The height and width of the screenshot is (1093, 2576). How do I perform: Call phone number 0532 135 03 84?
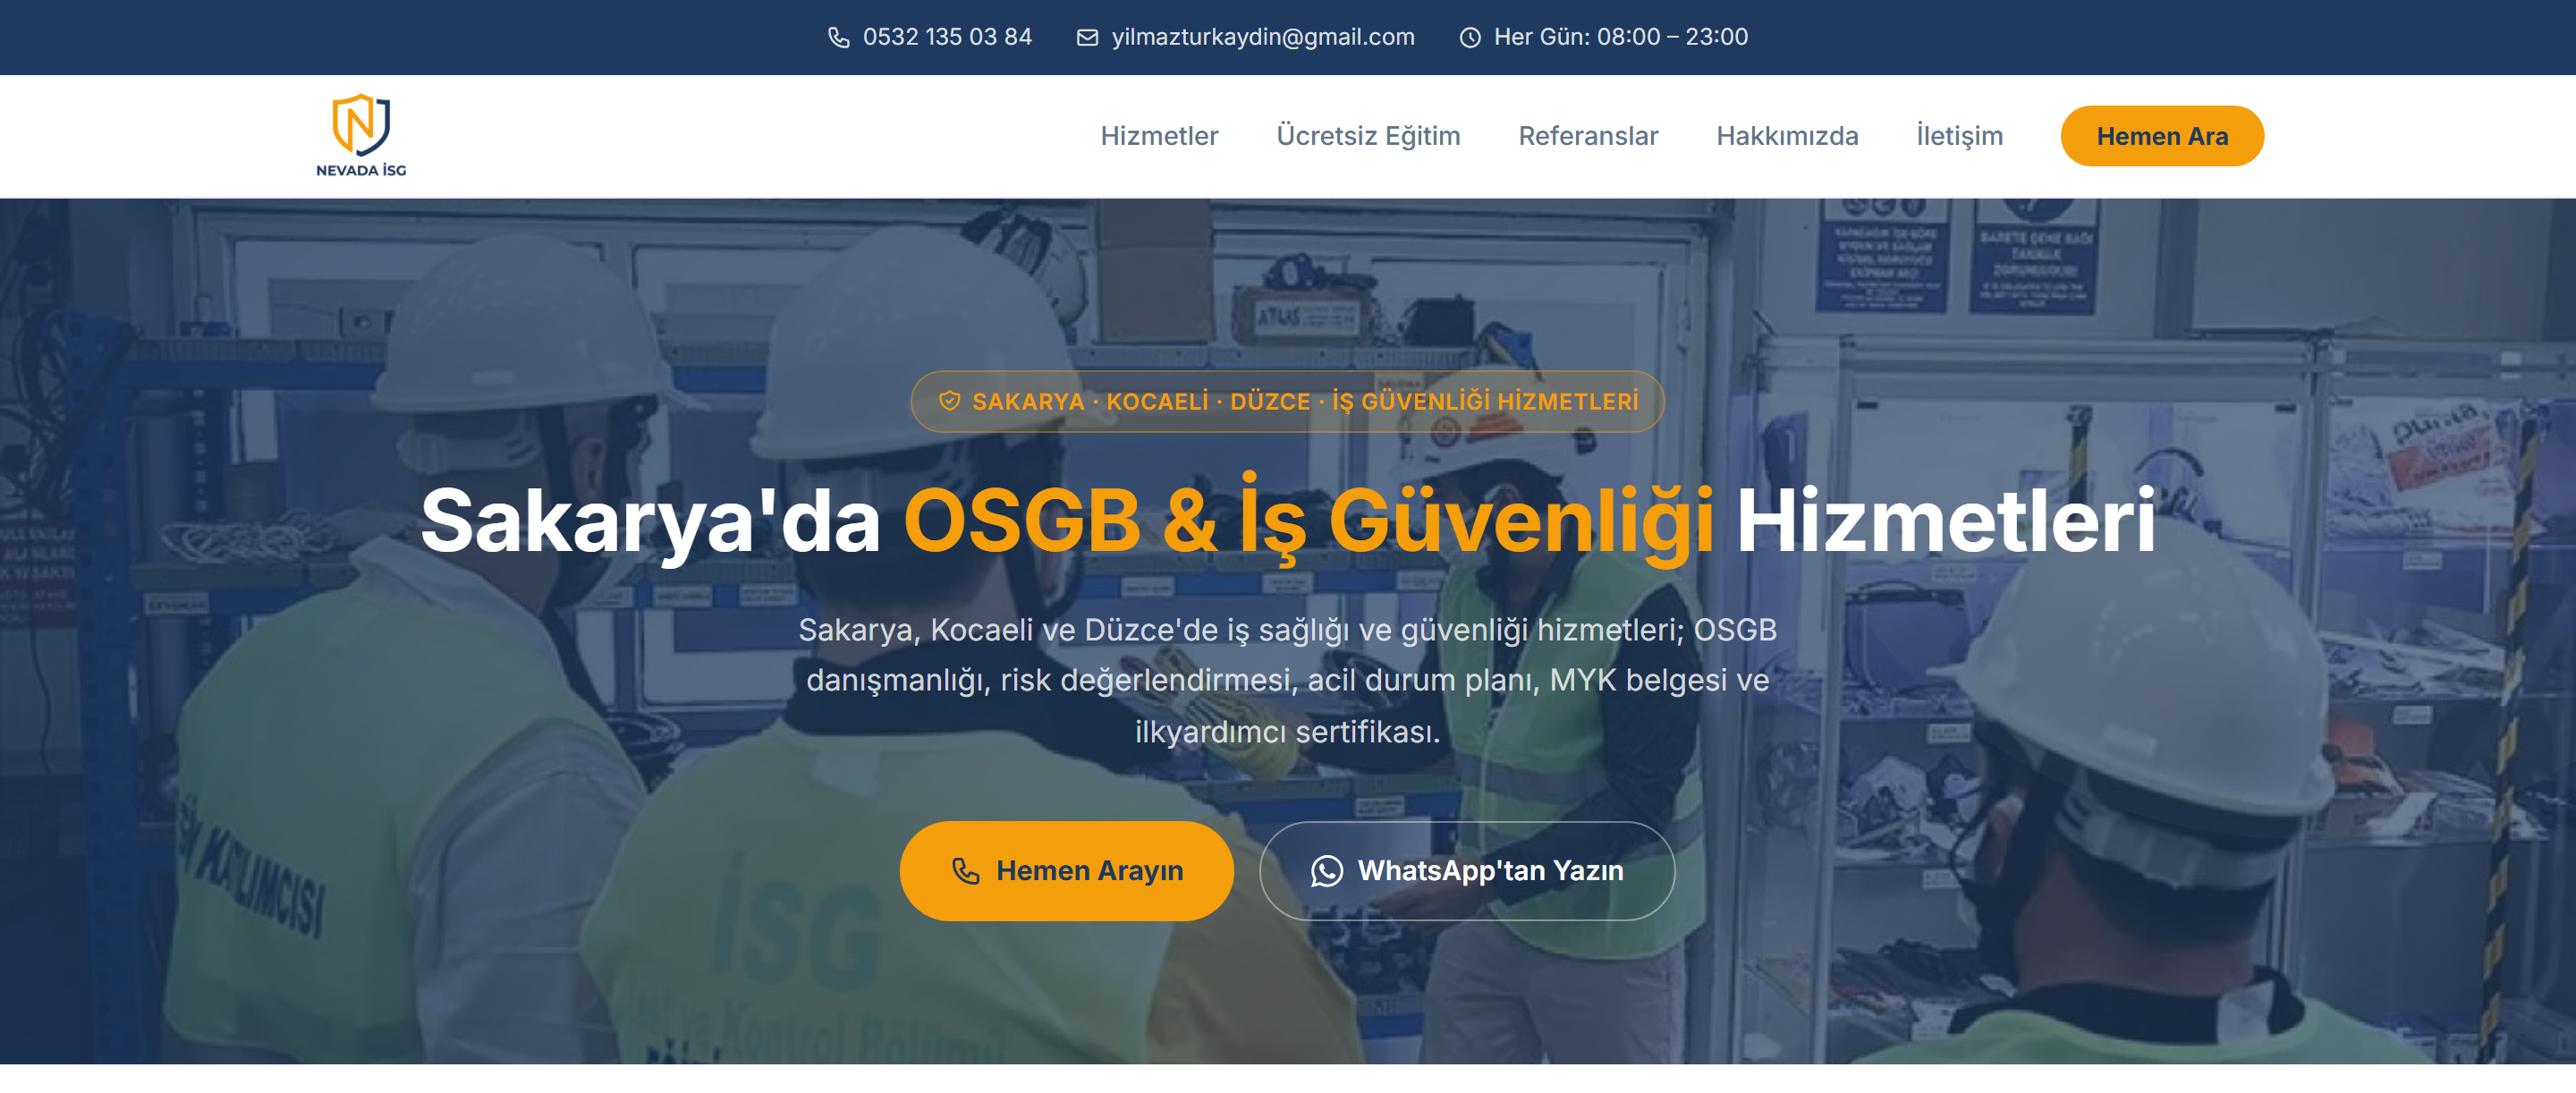[x=947, y=37]
